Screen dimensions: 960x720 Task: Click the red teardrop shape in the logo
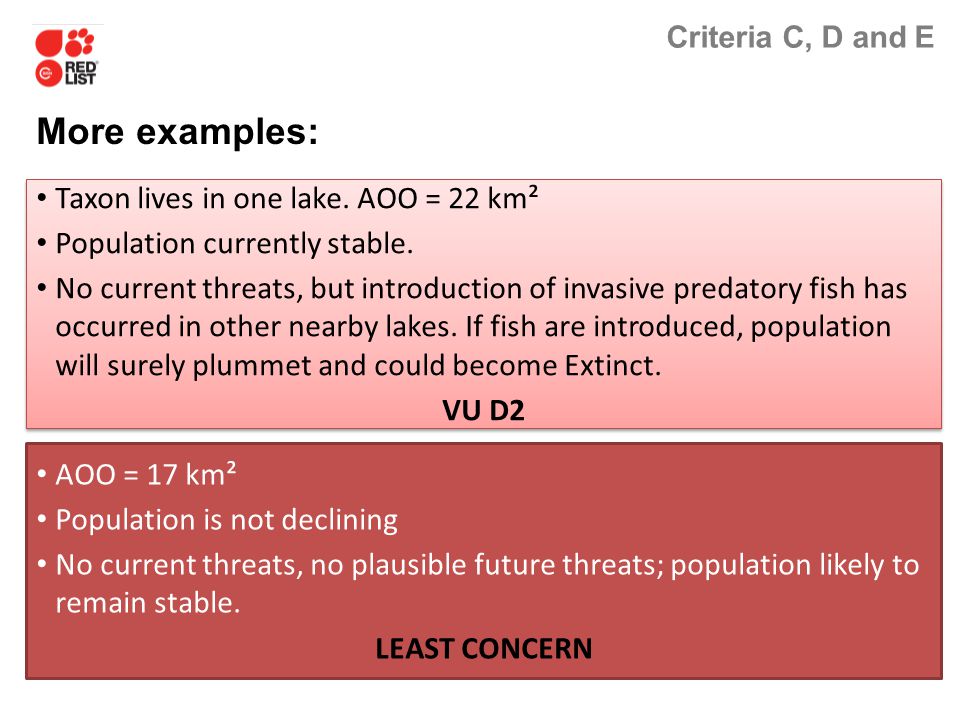coord(49,43)
